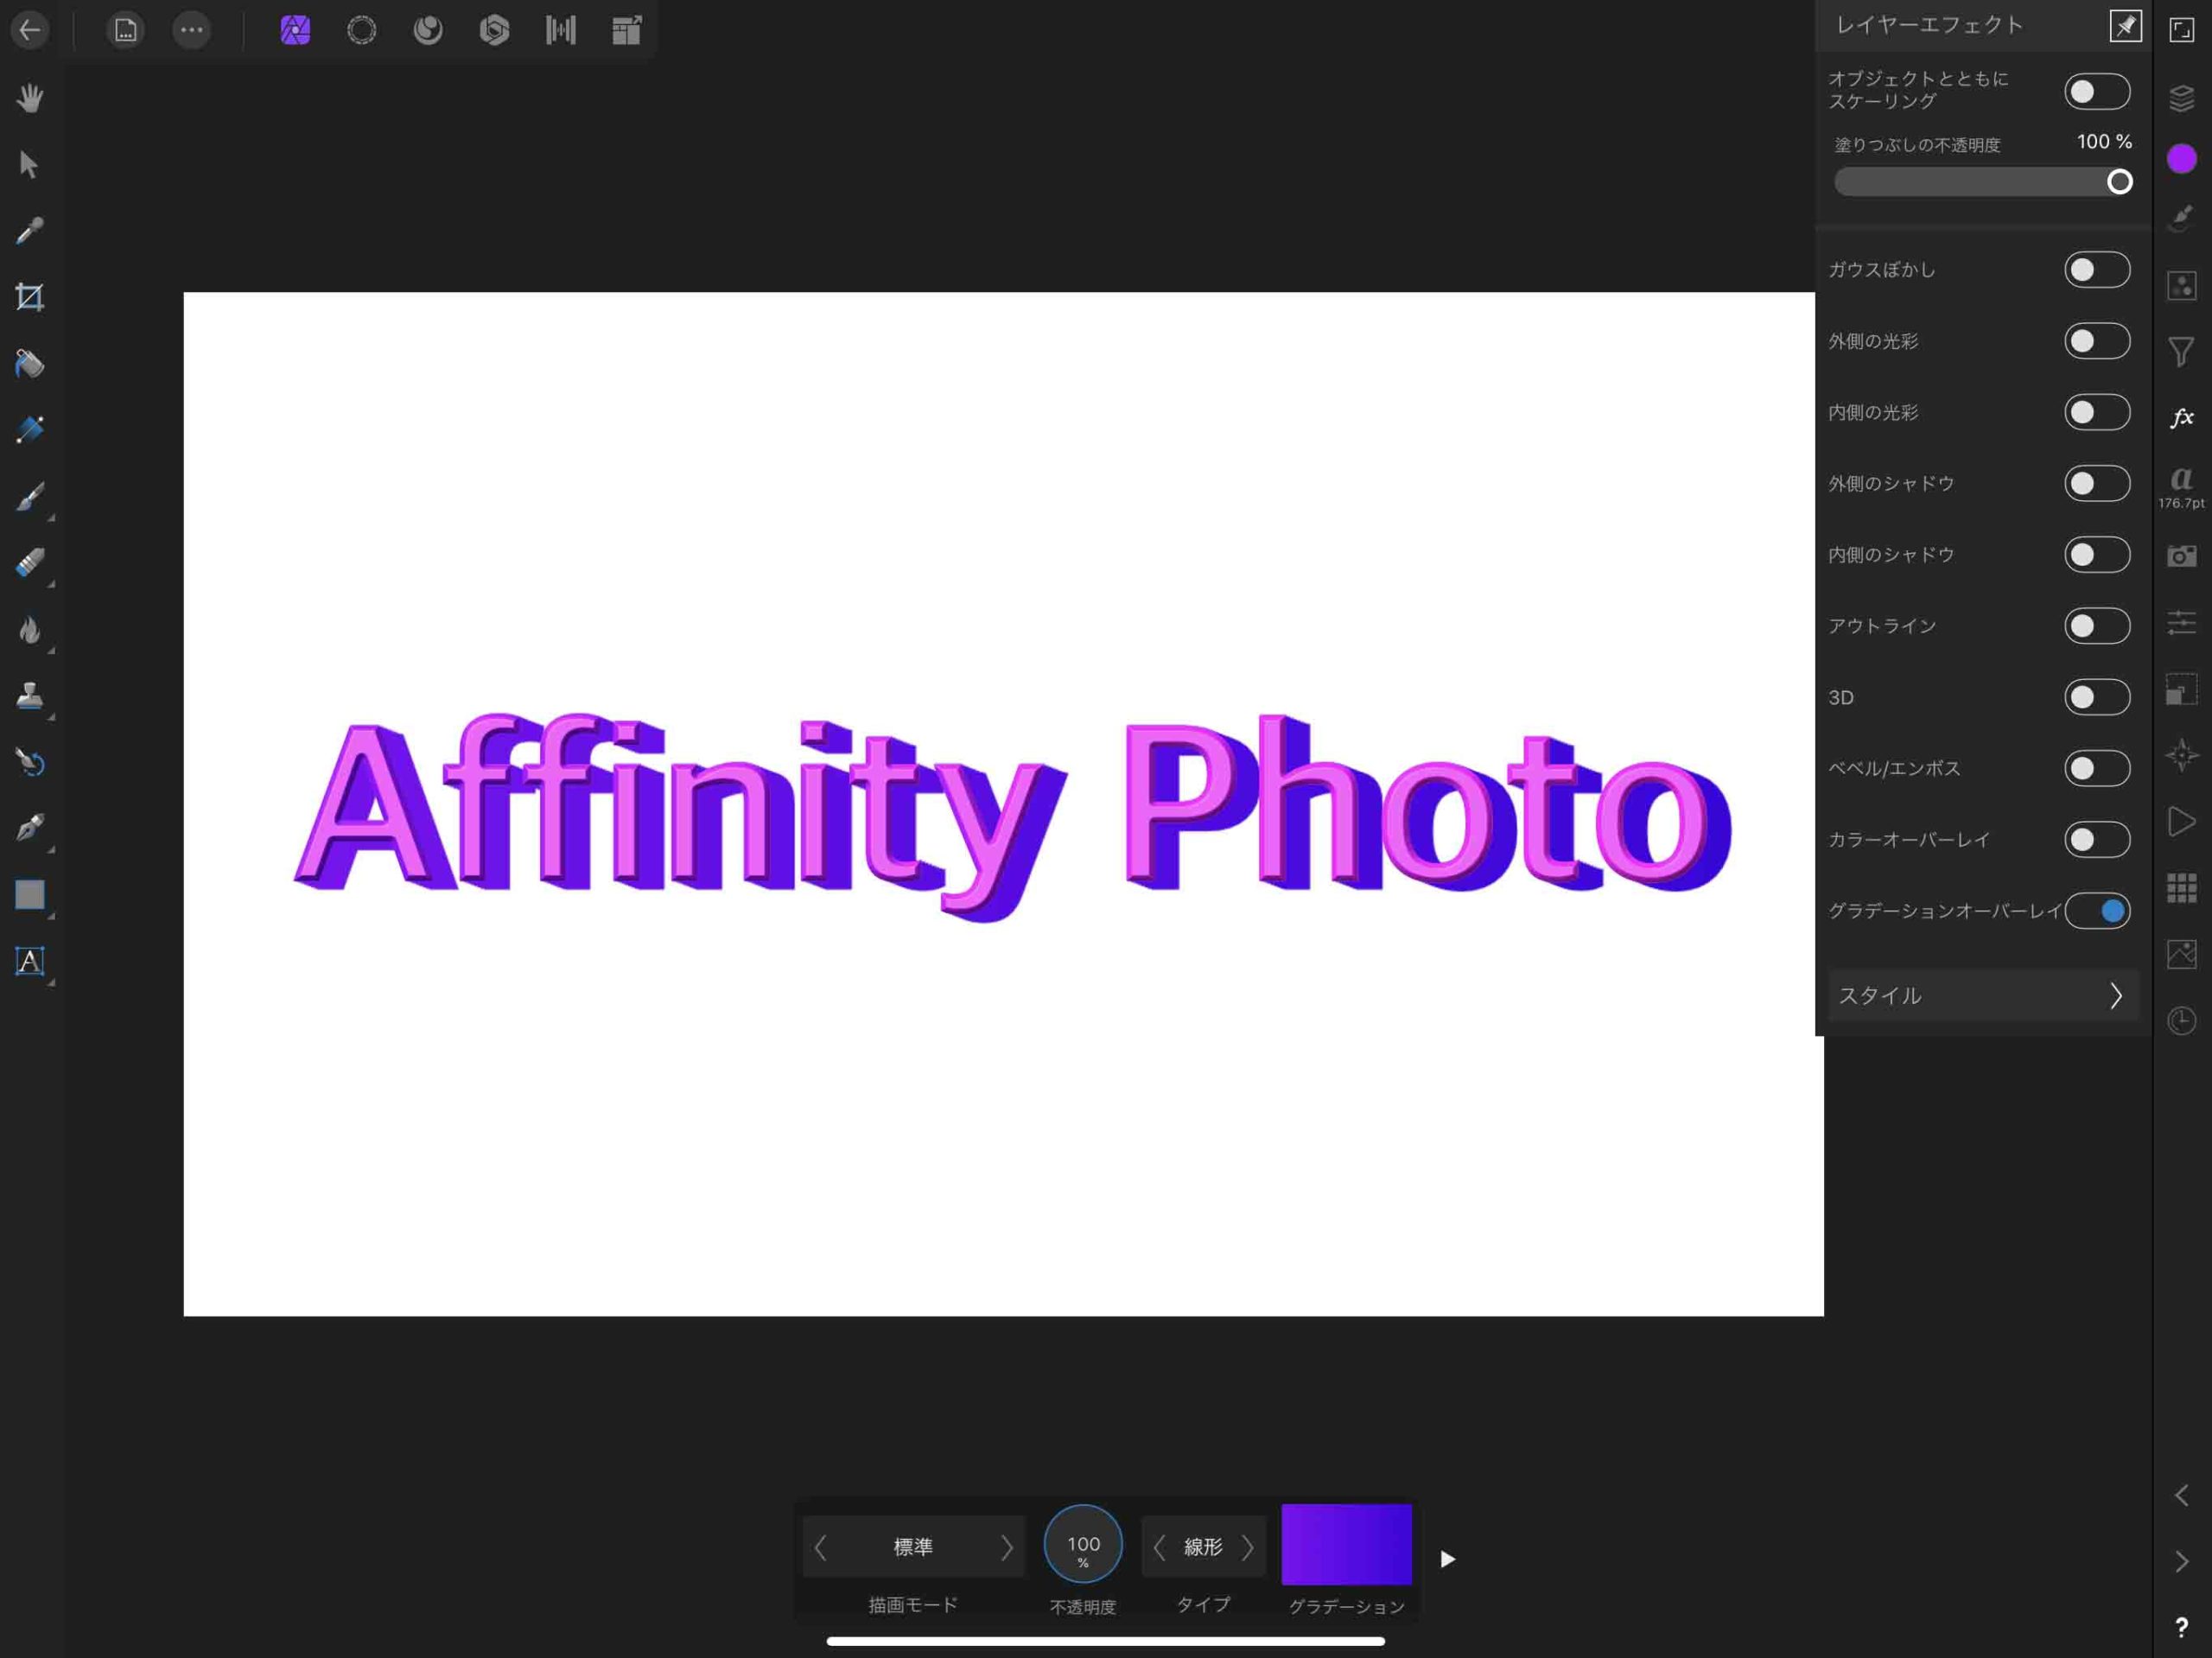Open the Filters funnel studio
The width and height of the screenshot is (2212, 1658).
[x=2181, y=351]
